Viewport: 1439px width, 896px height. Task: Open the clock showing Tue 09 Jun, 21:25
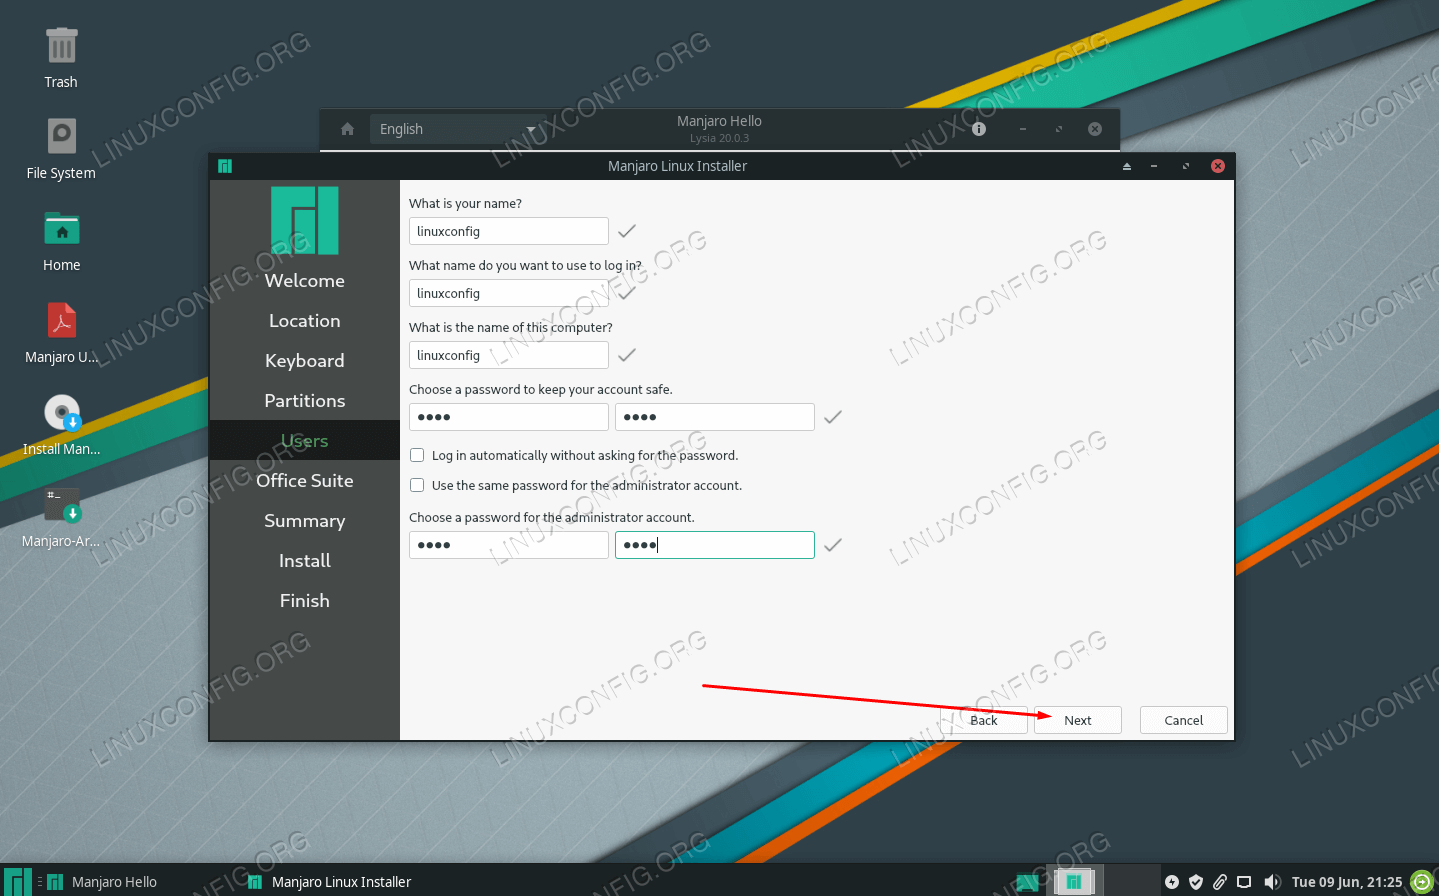coord(1347,882)
